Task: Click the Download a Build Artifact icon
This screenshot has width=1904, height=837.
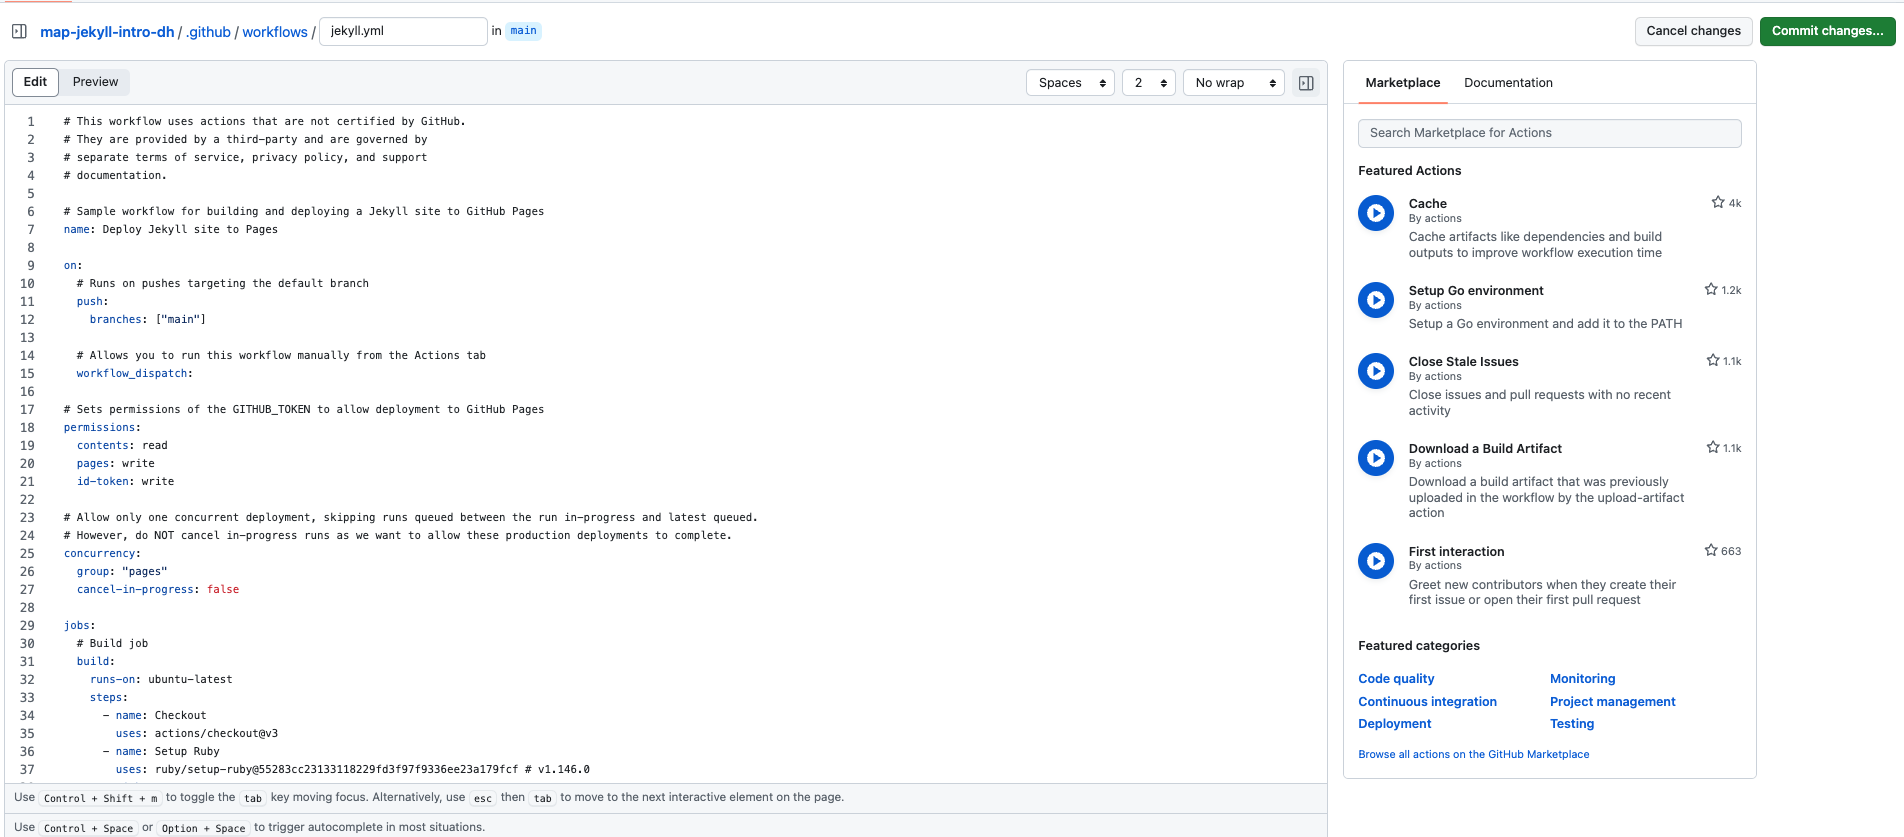Action: (x=1376, y=458)
